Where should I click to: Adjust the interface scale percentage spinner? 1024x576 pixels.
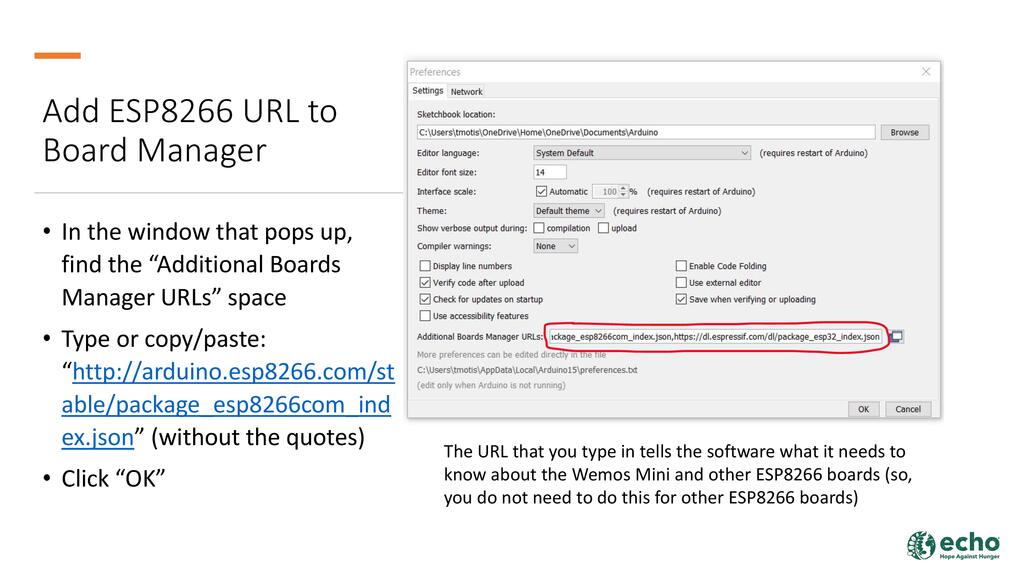(624, 191)
